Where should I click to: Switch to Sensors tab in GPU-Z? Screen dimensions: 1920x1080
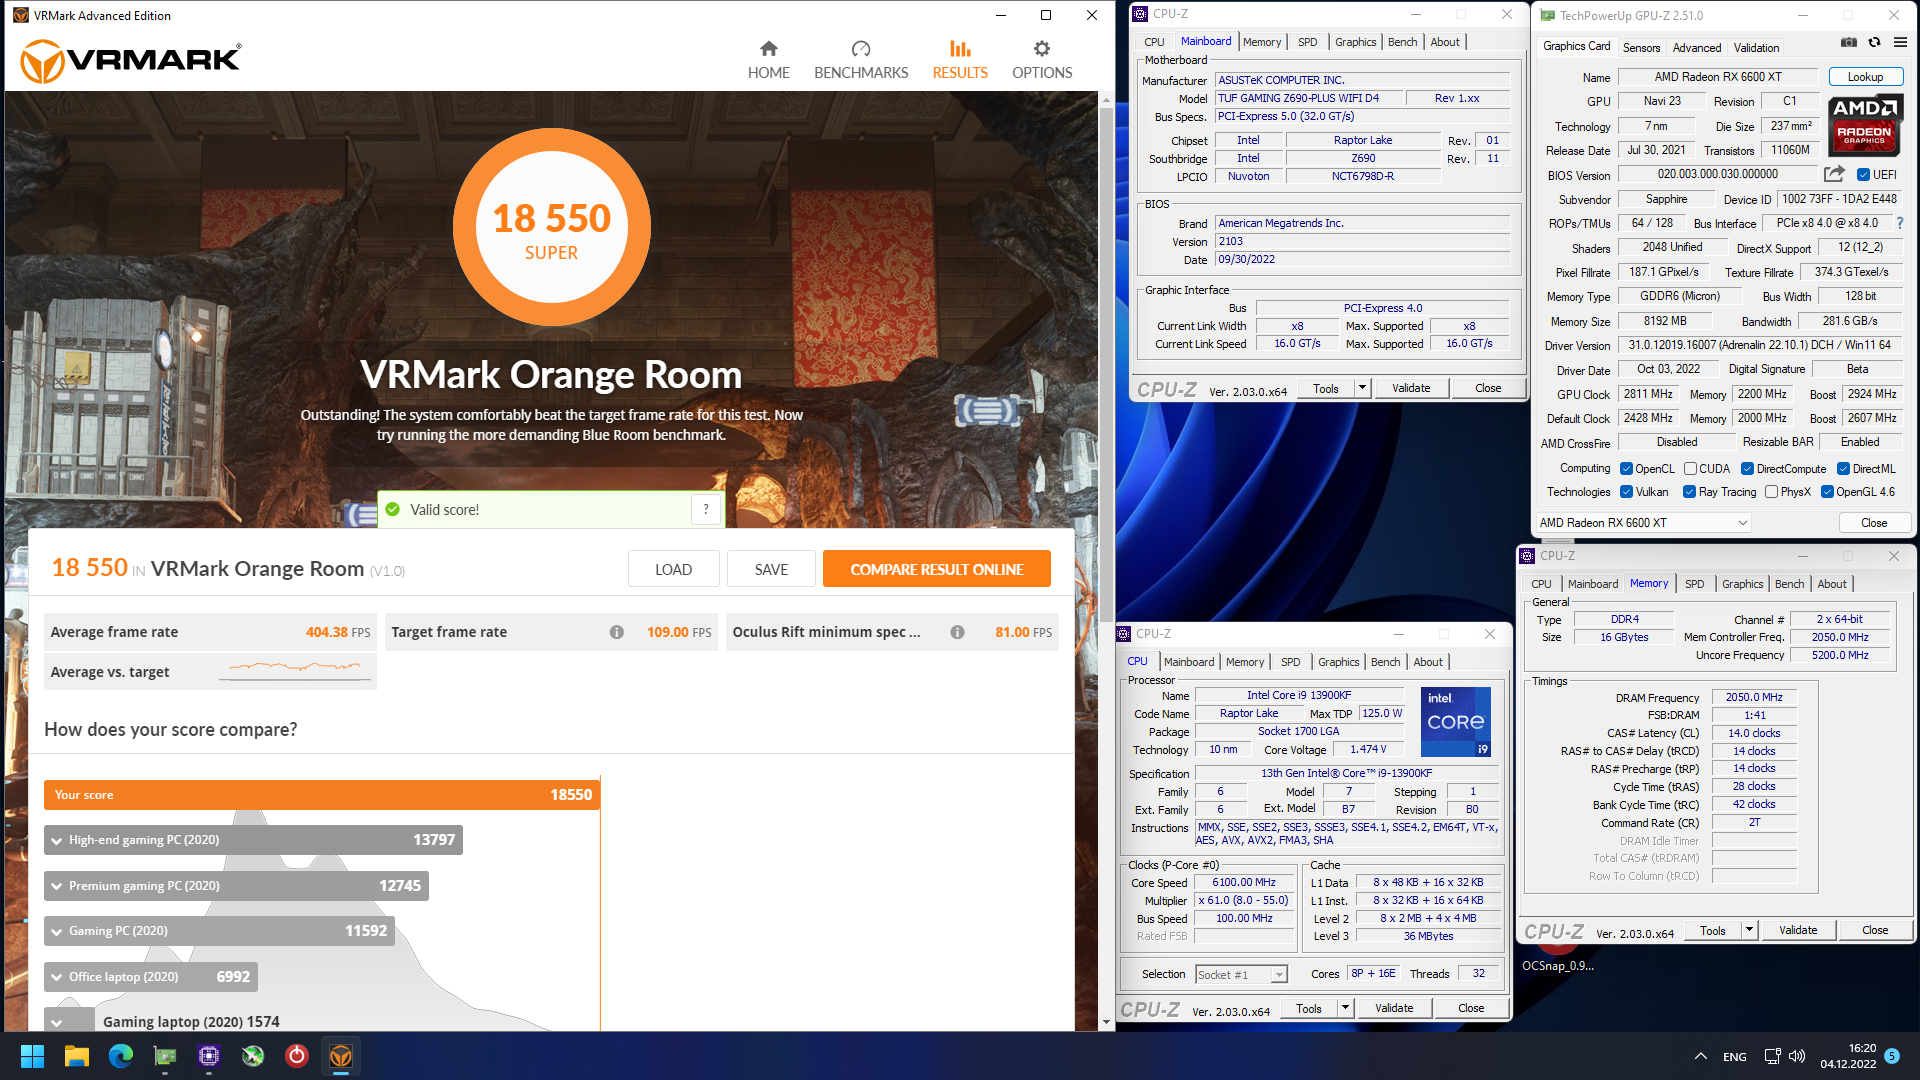coord(1641,47)
